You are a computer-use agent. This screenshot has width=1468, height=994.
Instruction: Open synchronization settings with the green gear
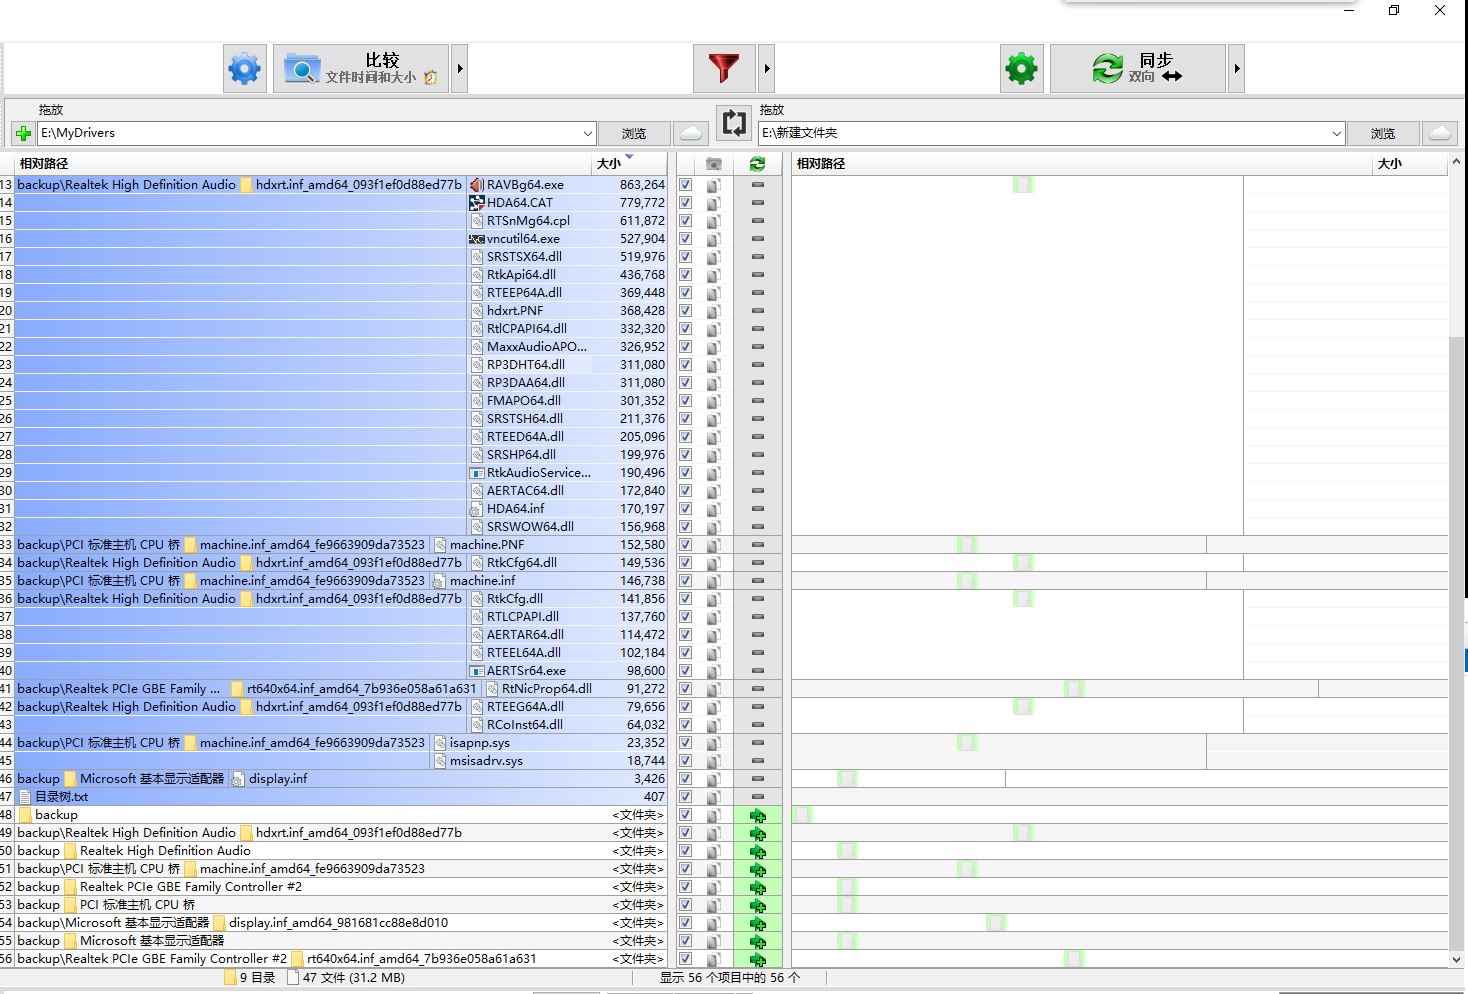coord(1022,69)
